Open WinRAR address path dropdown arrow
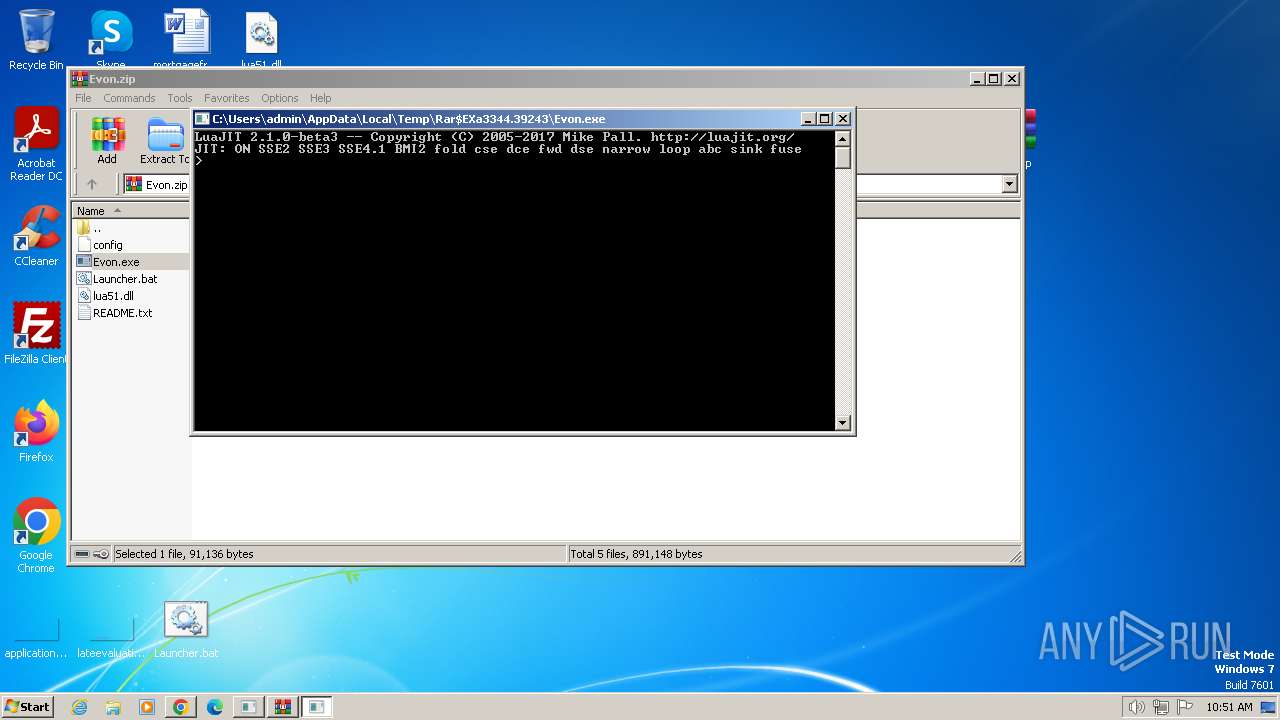This screenshot has height=720, width=1280. [1009, 184]
